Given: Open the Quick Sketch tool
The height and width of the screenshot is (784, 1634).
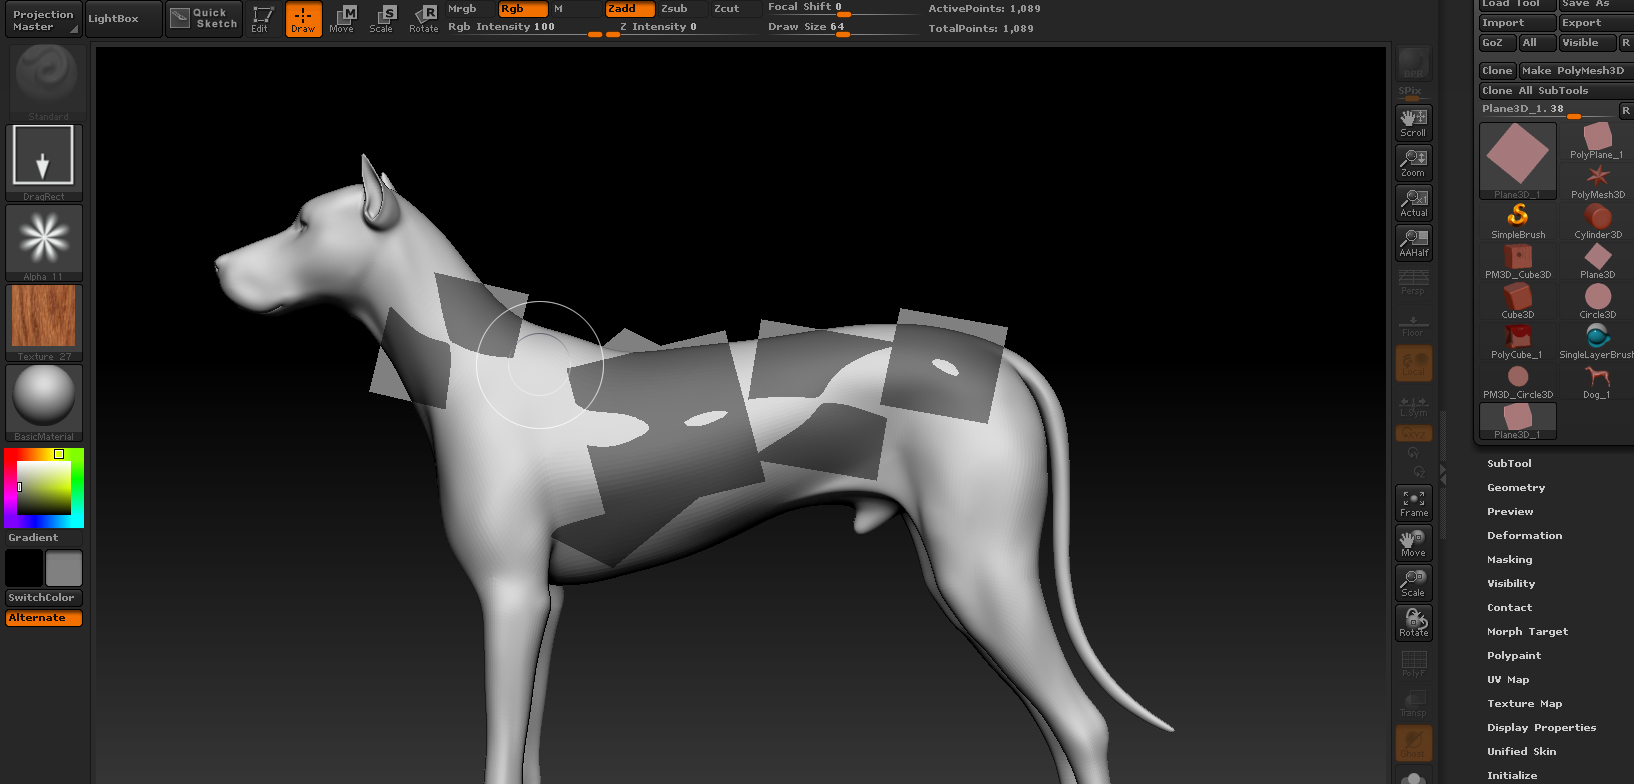Looking at the screenshot, I should 204,19.
